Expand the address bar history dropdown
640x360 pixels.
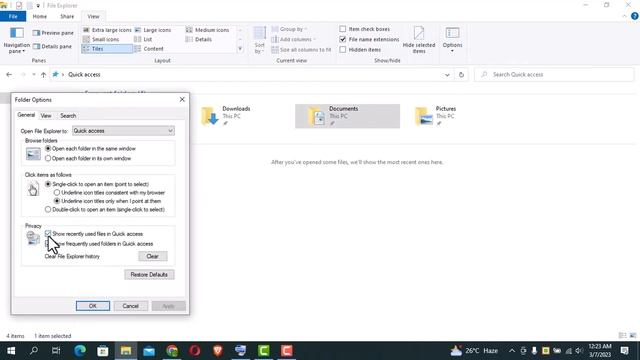(447, 75)
